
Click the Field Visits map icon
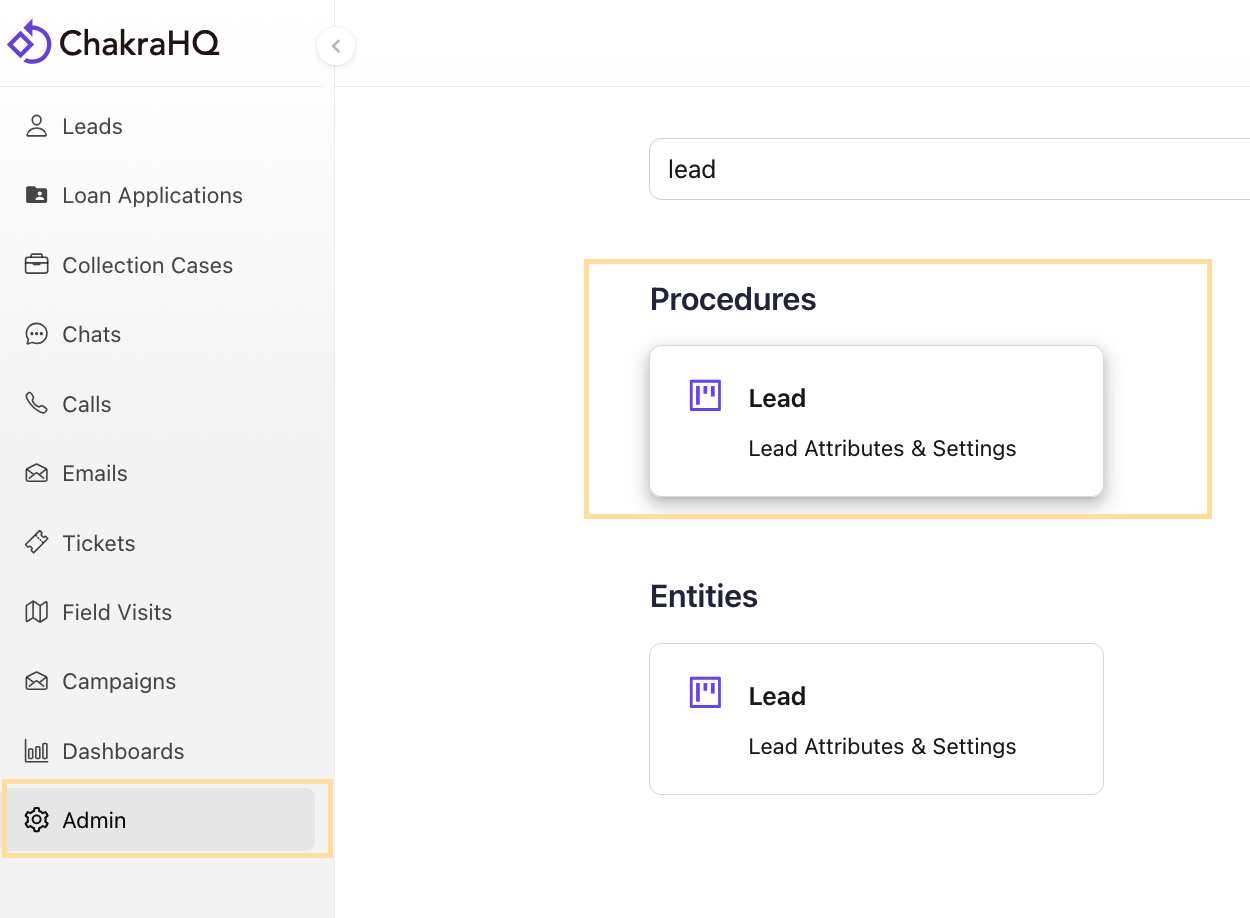(37, 612)
